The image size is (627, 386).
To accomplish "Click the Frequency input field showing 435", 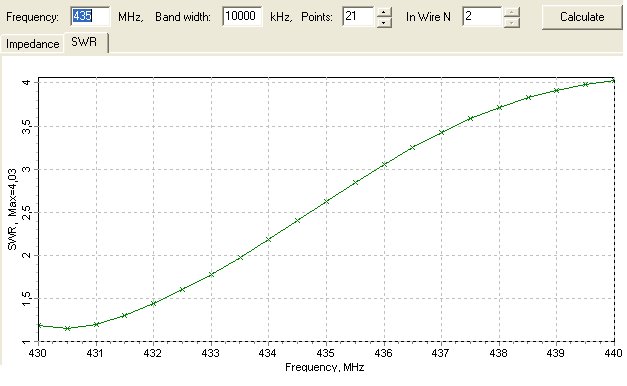I will [90, 16].
